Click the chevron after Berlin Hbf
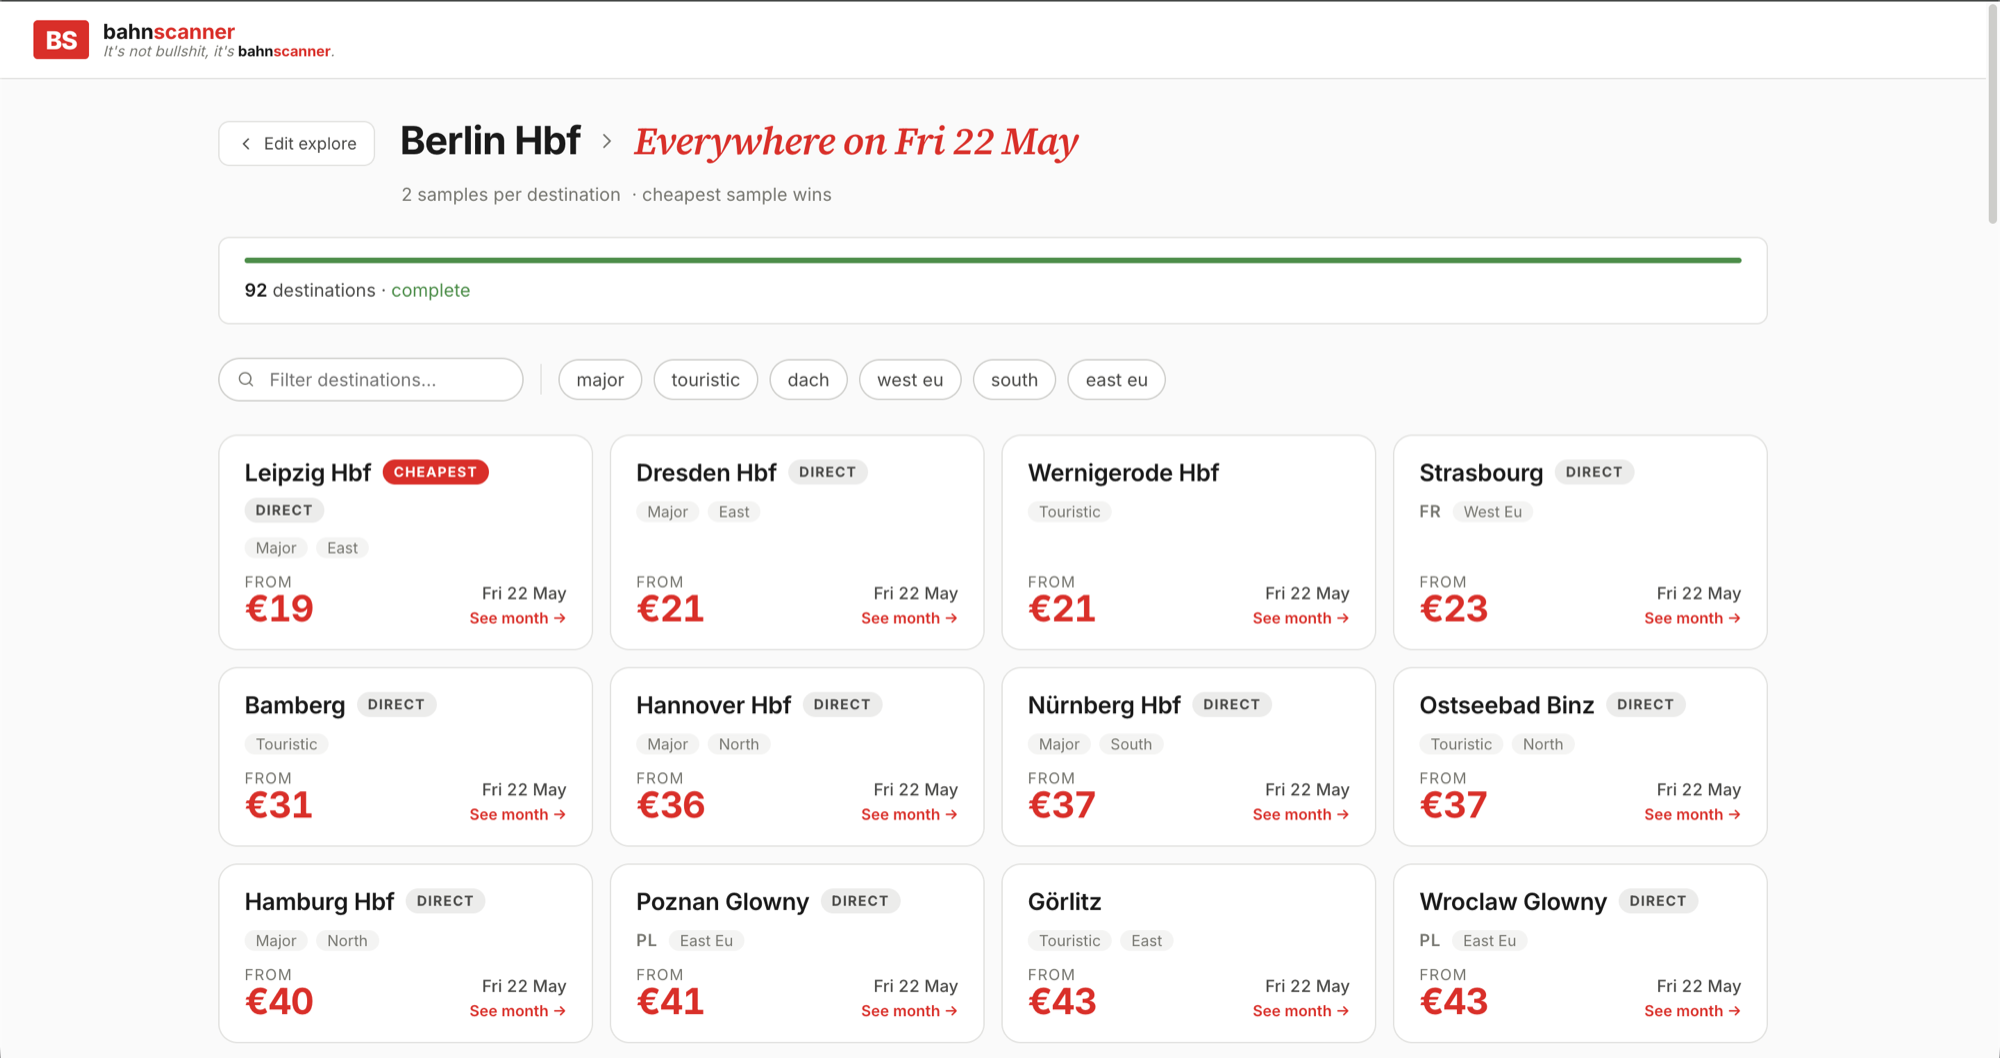The width and height of the screenshot is (2000, 1058). [x=607, y=142]
